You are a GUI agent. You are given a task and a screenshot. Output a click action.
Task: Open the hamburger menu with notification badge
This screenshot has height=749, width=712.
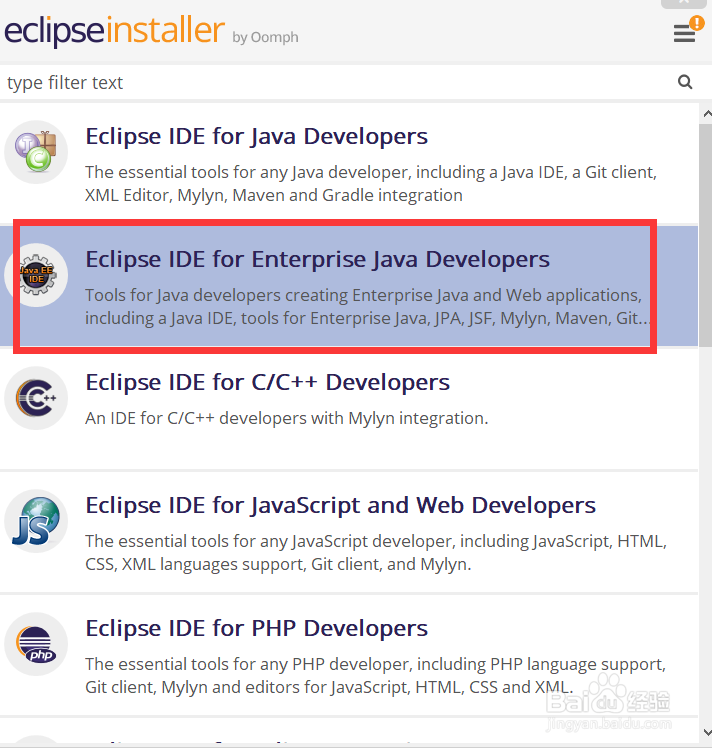(x=688, y=30)
